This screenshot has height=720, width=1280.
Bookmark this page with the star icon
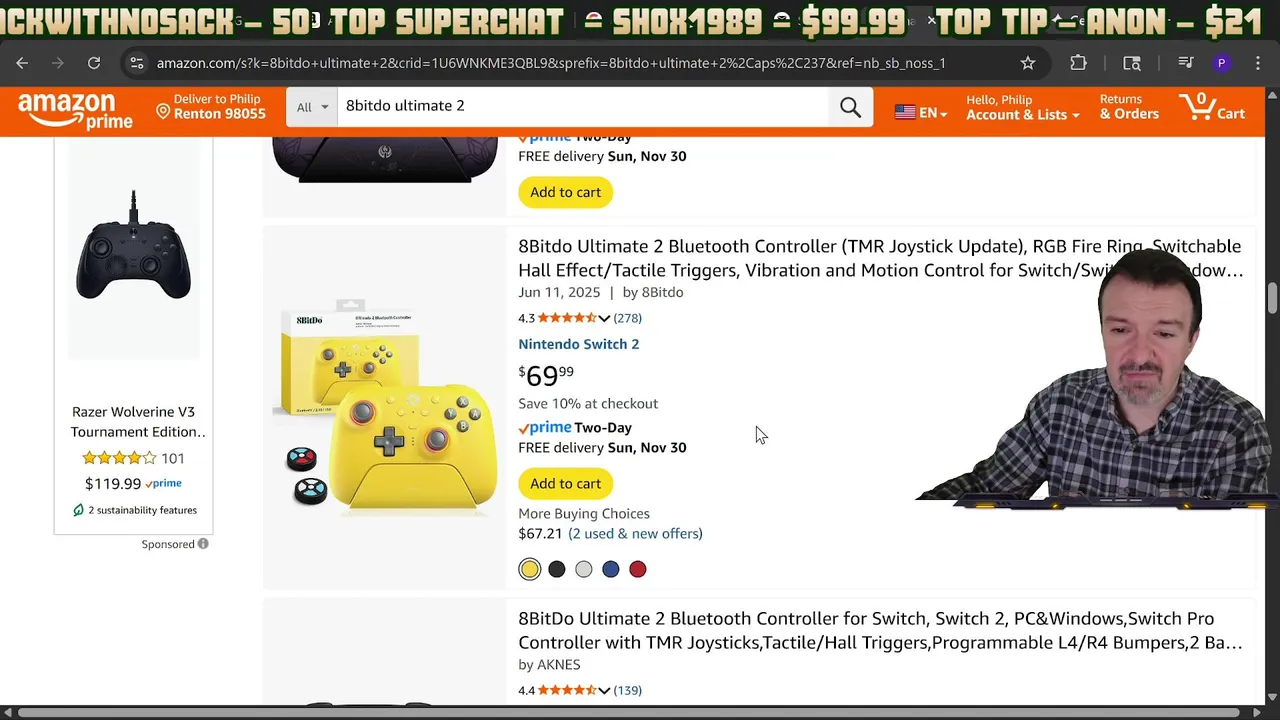(x=1028, y=63)
